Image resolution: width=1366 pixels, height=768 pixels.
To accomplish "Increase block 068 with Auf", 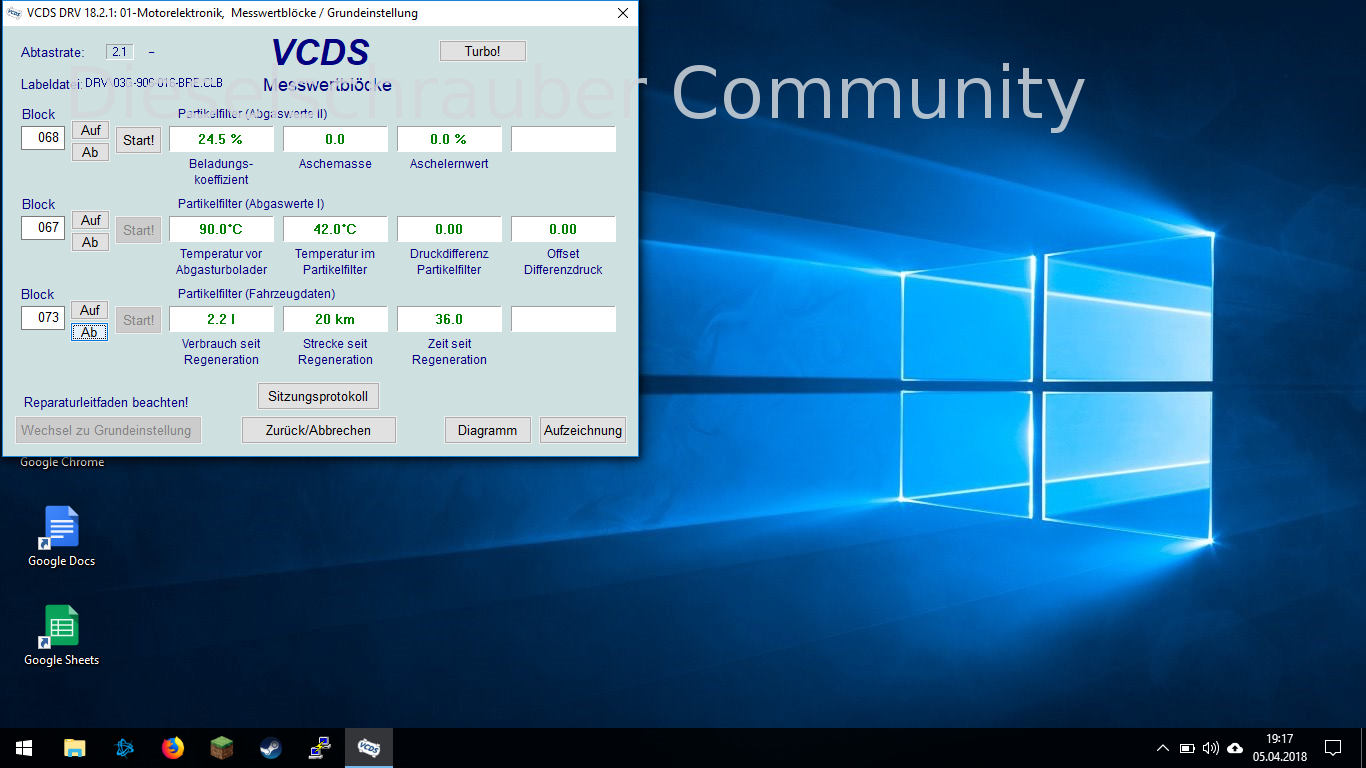I will pyautogui.click(x=90, y=130).
